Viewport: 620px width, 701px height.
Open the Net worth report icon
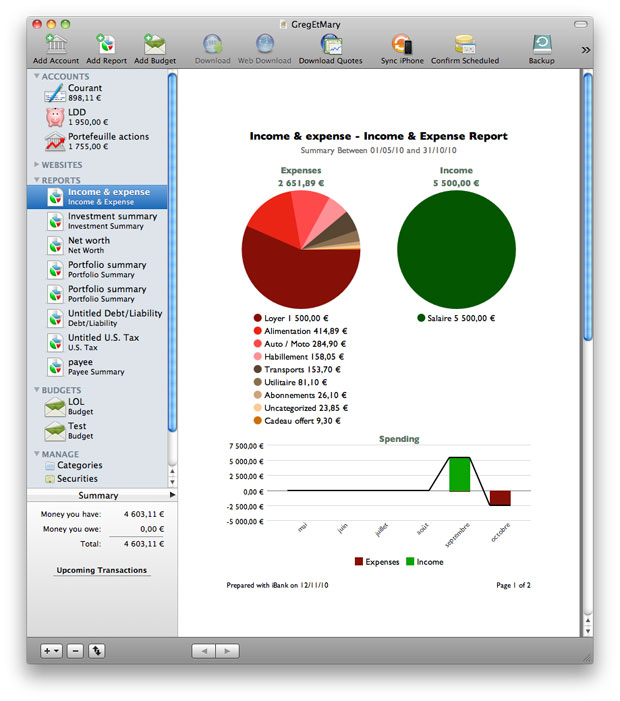pyautogui.click(x=55, y=245)
